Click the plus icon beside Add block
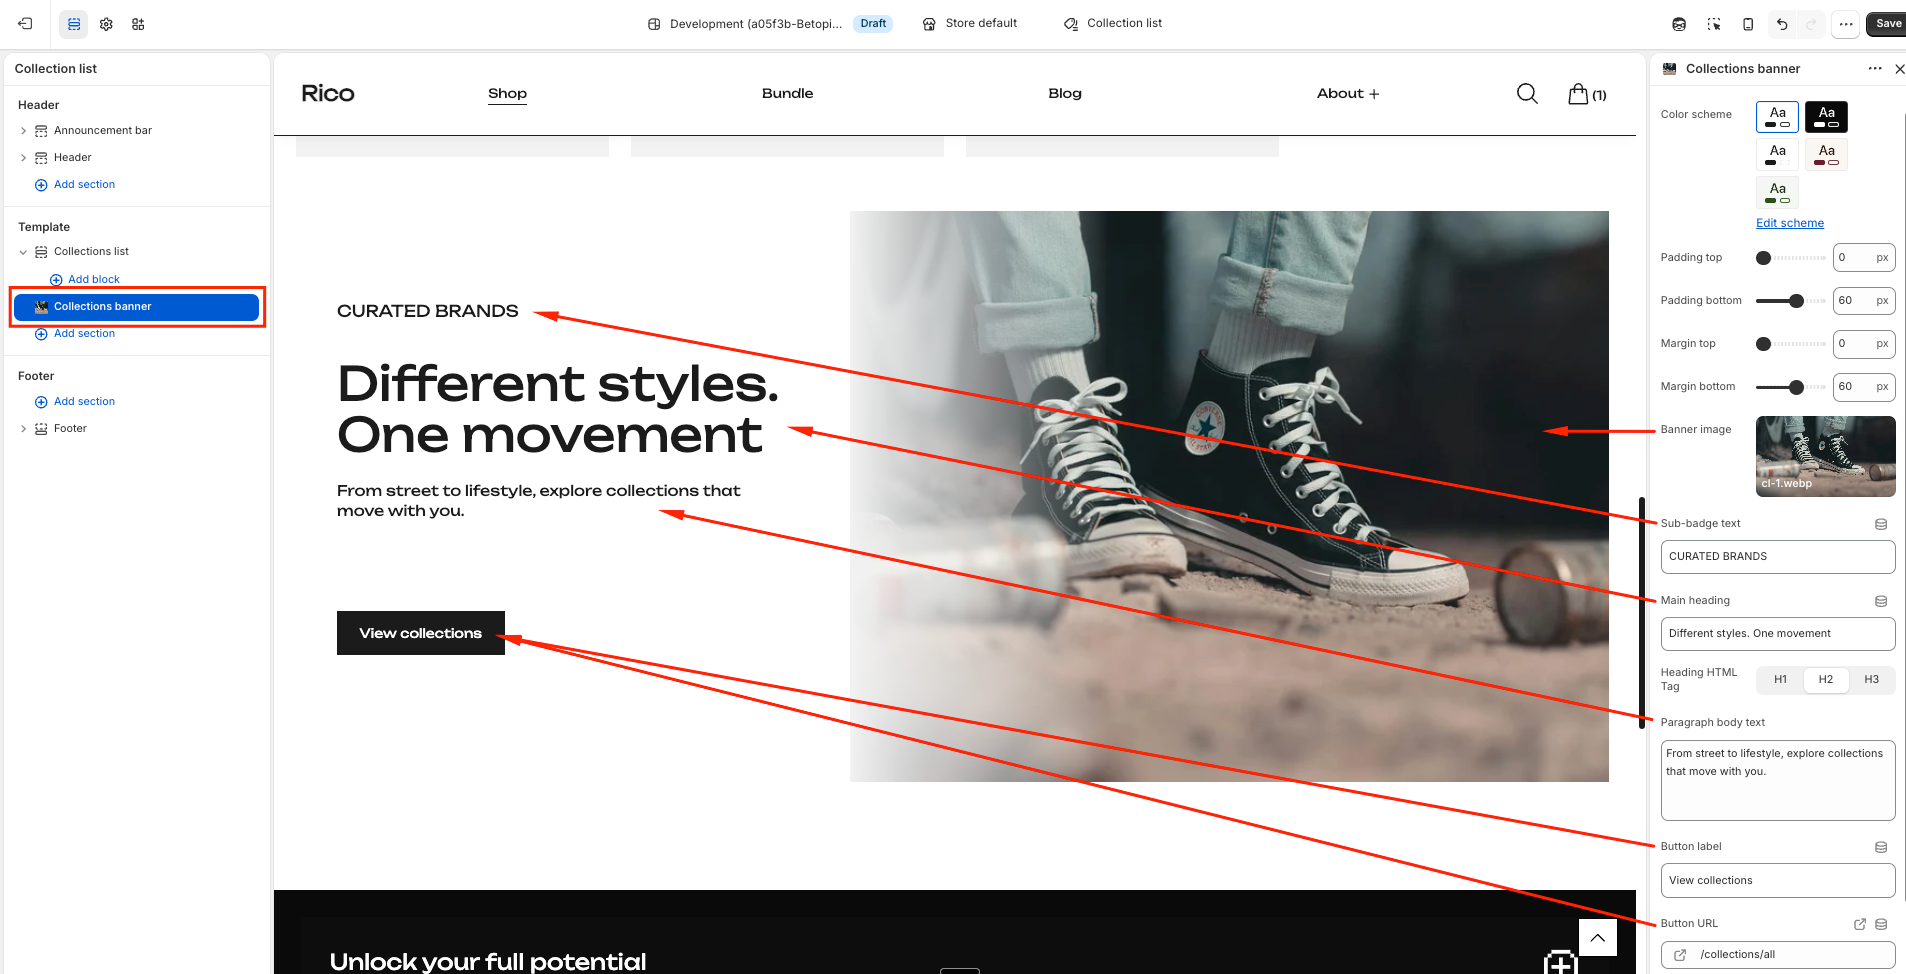The image size is (1906, 974). click(56, 280)
